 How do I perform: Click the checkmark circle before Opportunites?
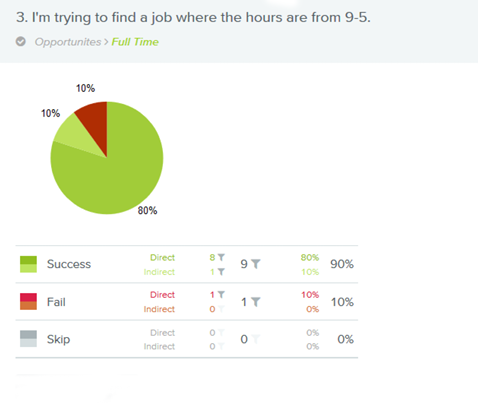tap(21, 42)
